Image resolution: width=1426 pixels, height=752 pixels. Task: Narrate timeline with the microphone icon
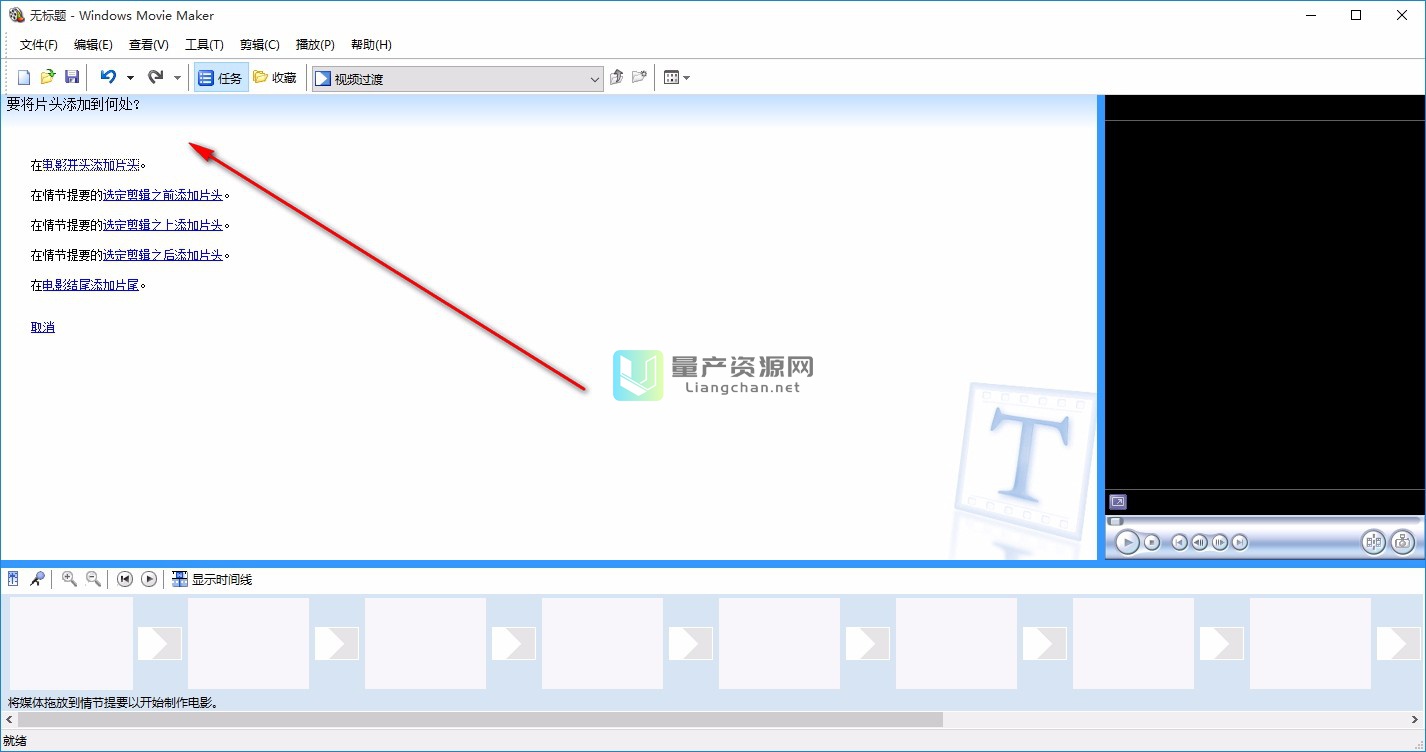[37, 579]
